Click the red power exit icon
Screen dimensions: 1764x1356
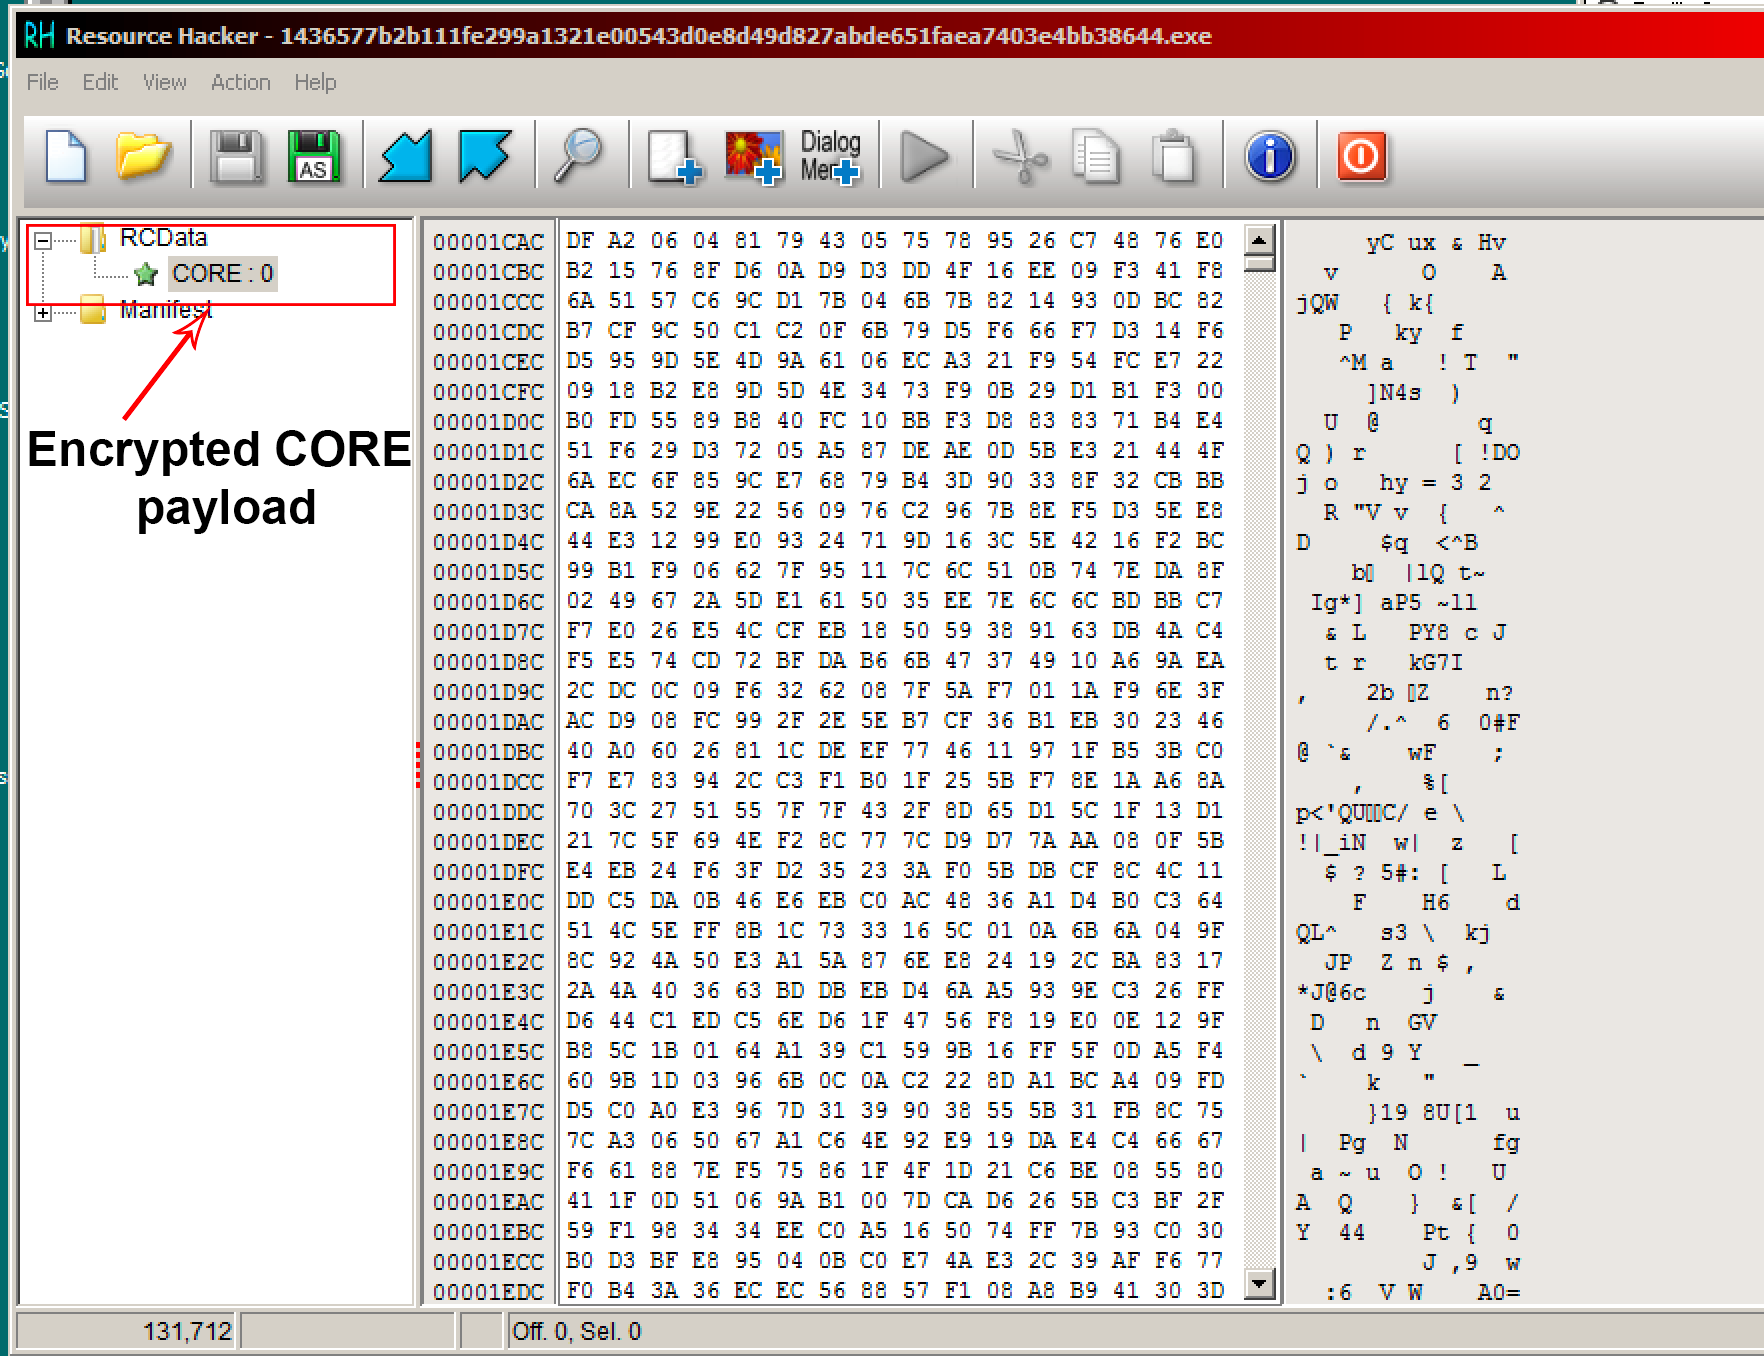coord(1362,157)
